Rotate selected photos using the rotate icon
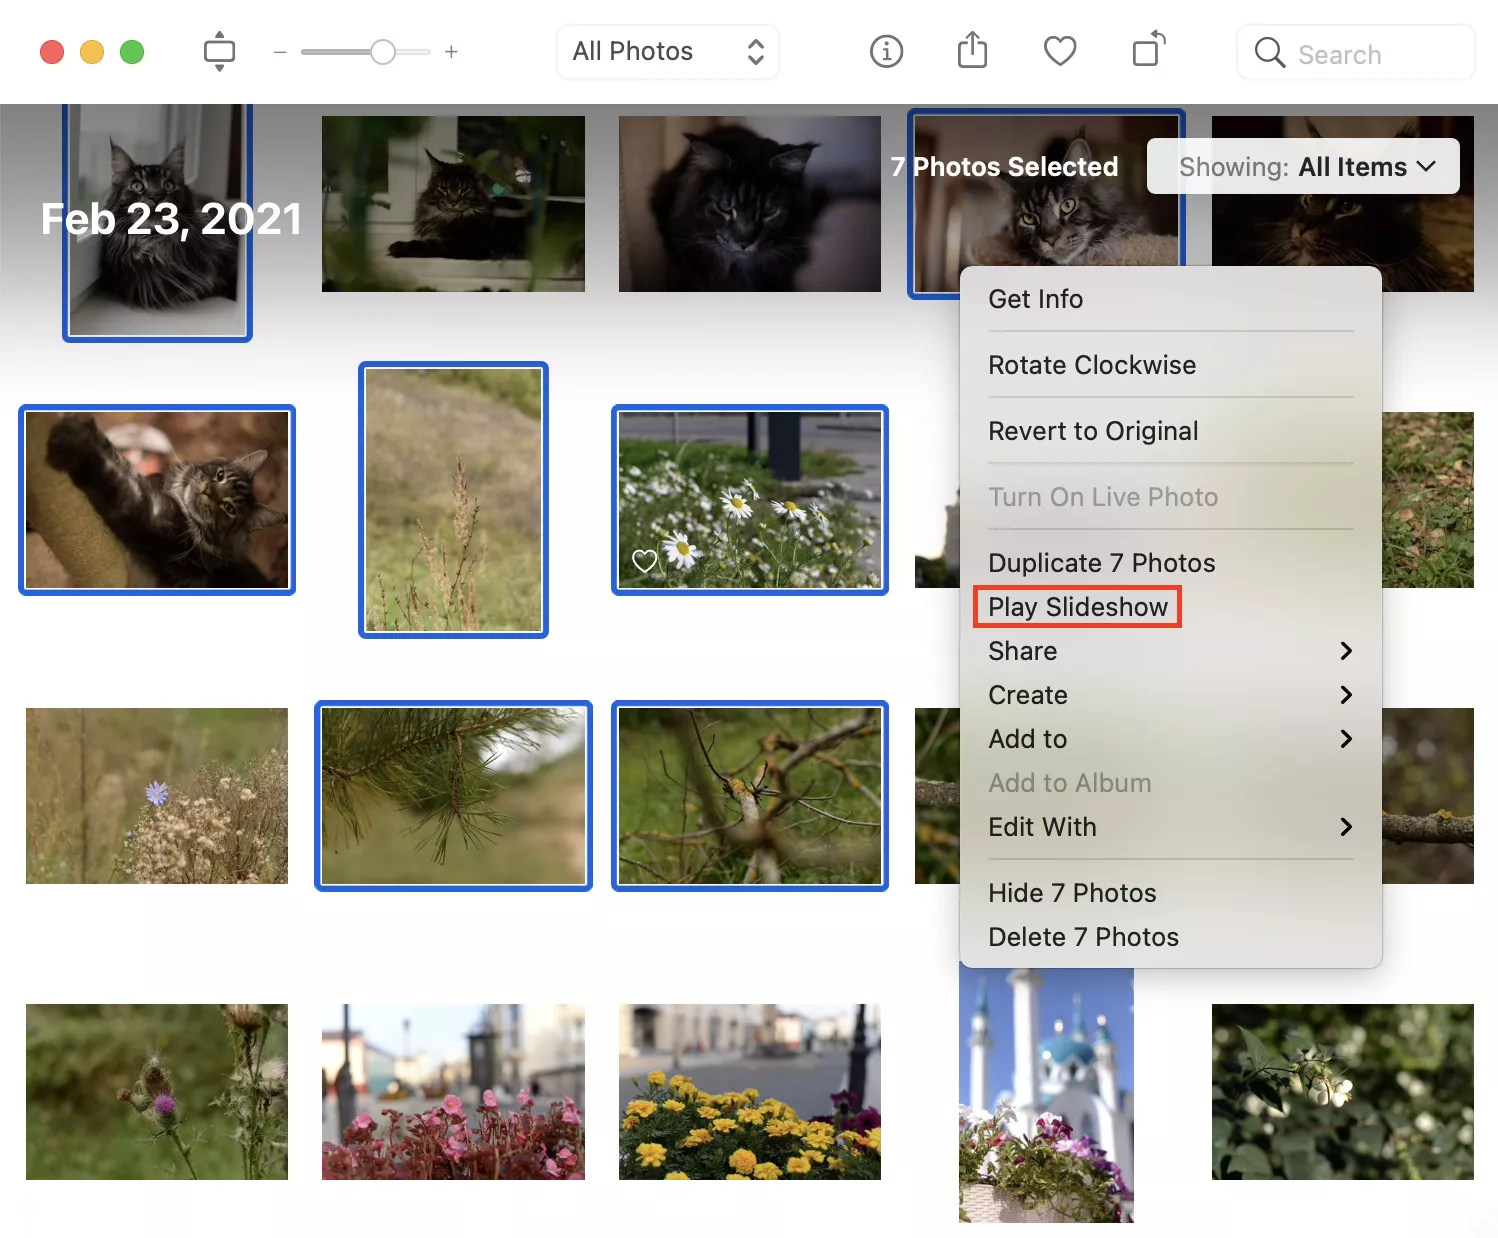 [x=1147, y=52]
